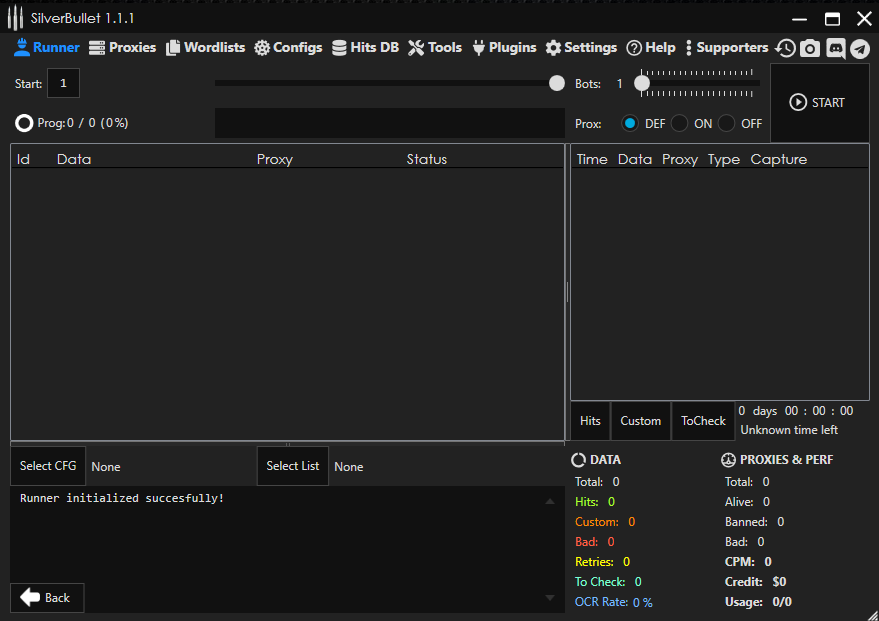
Task: Click the 'Alive:' label
Action: click(739, 502)
